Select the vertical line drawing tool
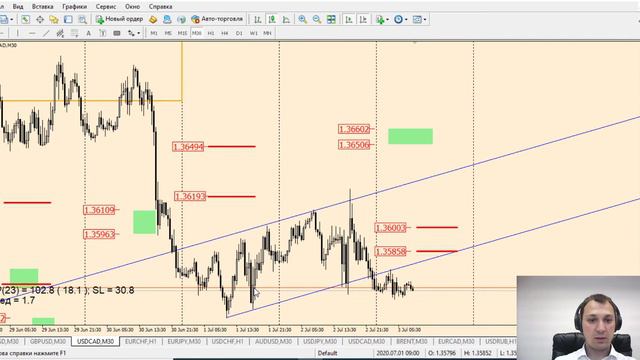This screenshot has width=640, height=360. [x=17, y=33]
